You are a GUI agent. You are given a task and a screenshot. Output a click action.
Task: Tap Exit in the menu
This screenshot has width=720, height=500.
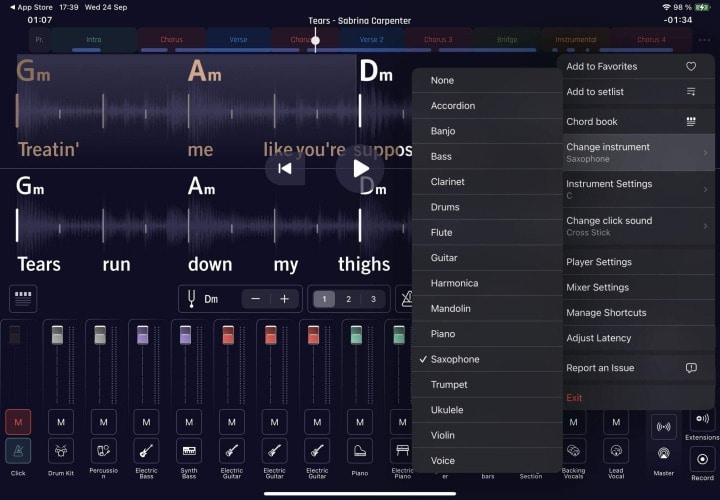(x=636, y=398)
